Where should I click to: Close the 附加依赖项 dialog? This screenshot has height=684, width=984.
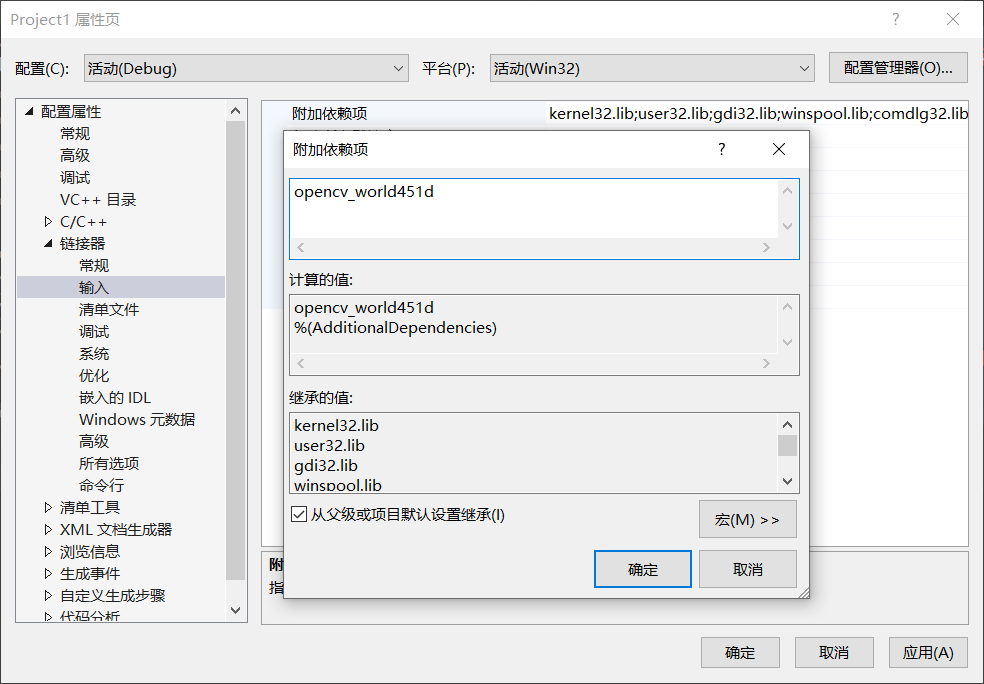[x=779, y=149]
